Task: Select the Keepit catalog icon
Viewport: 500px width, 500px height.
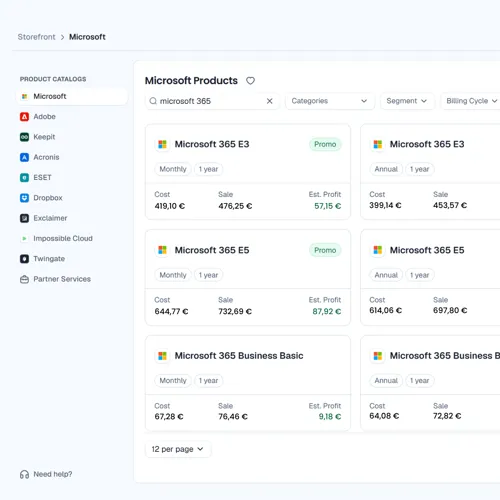Action: point(24,137)
